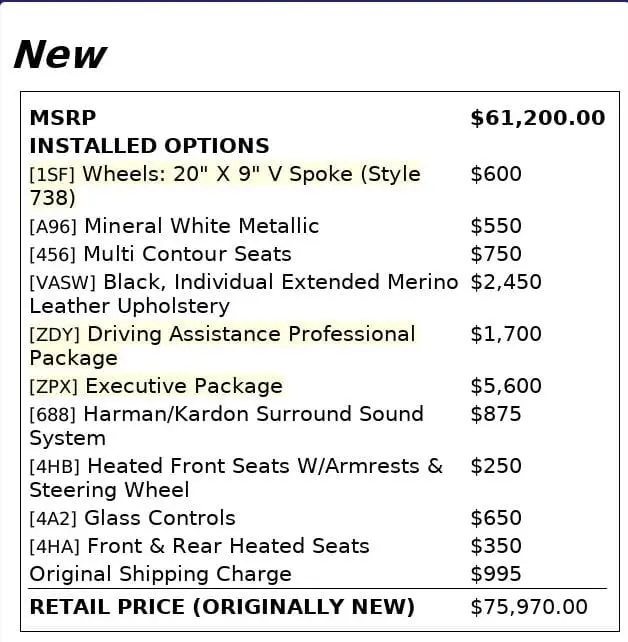
Task: Click the New heading
Action: [60, 54]
